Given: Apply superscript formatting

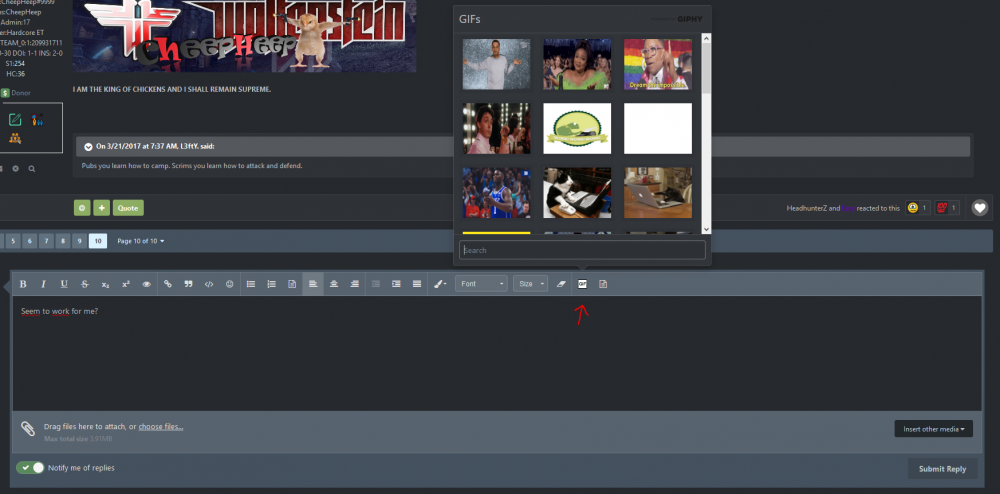Looking at the screenshot, I should click(126, 284).
